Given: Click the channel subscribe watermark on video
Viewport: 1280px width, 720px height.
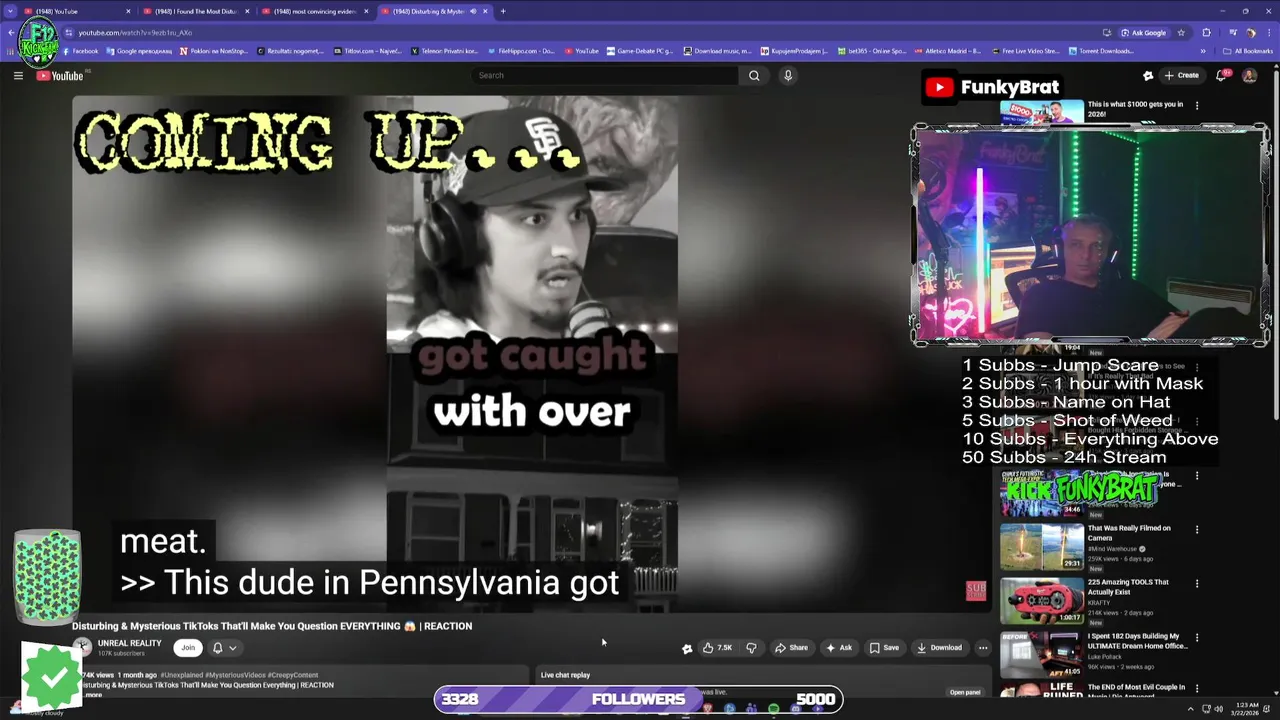Looking at the screenshot, I should (x=976, y=591).
